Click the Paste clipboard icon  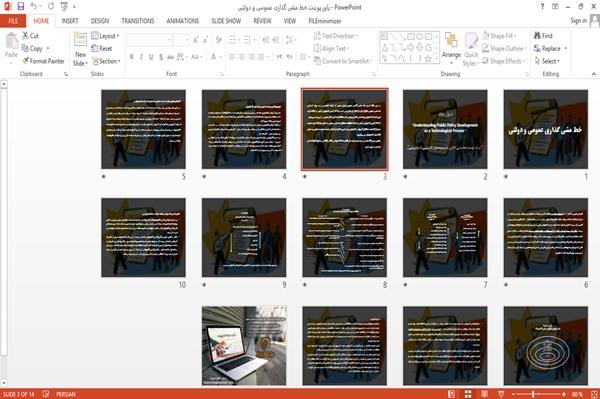click(x=11, y=41)
